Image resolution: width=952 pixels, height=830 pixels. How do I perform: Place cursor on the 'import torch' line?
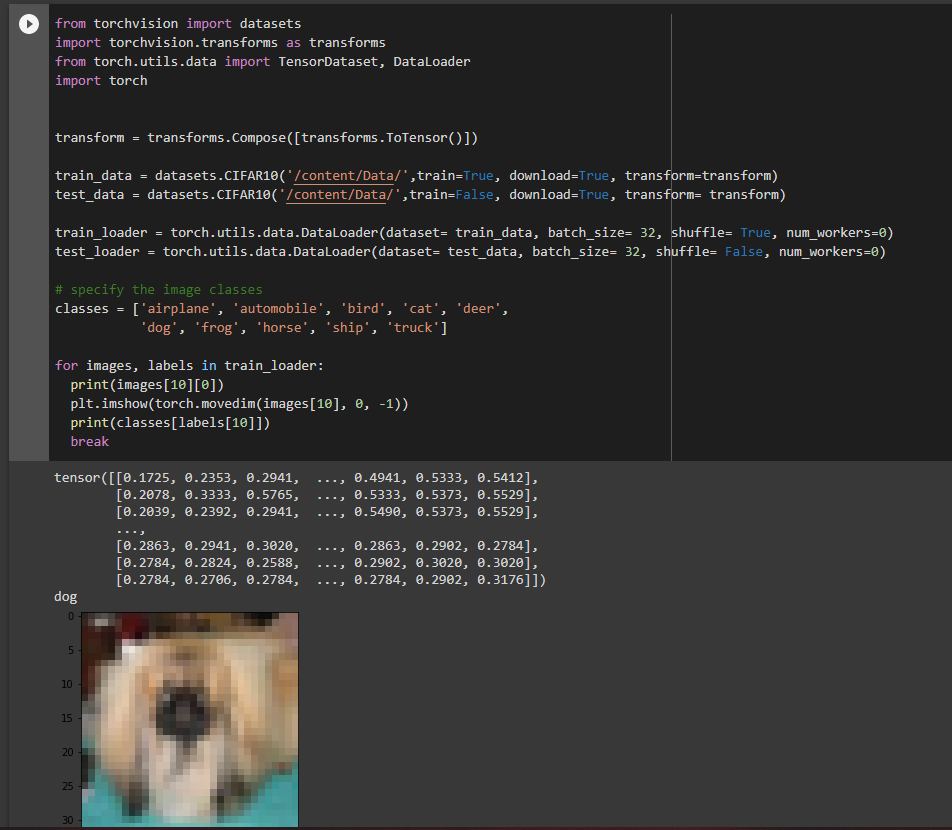[101, 80]
